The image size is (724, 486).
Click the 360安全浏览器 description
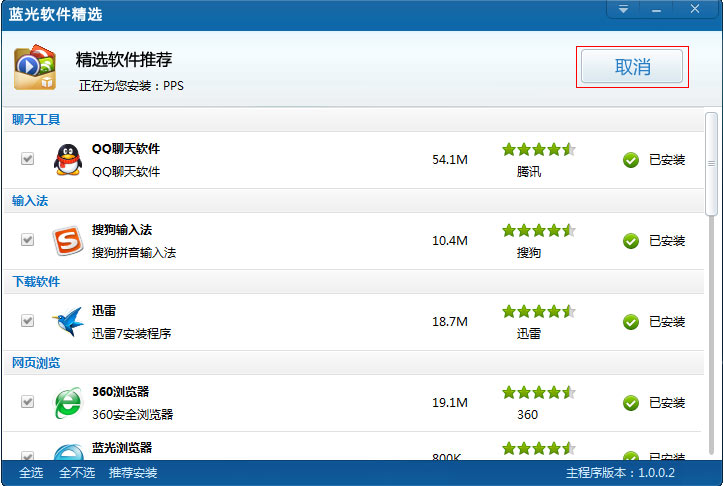133,414
